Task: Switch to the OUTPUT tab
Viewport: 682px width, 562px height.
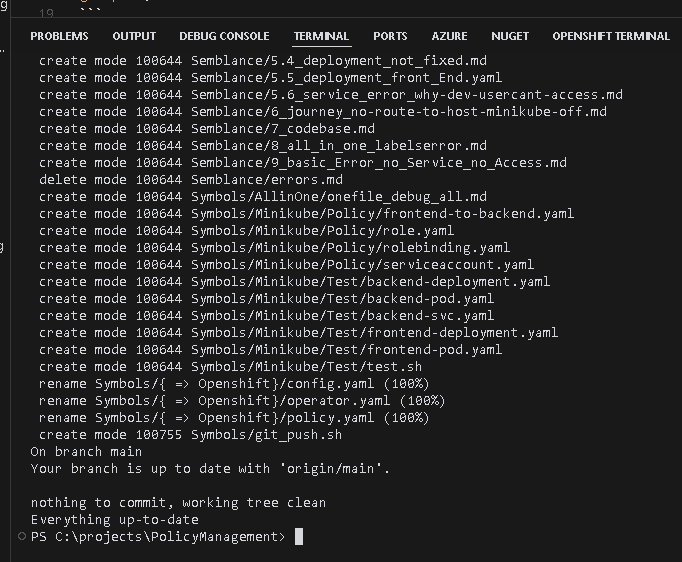Action: [134, 36]
